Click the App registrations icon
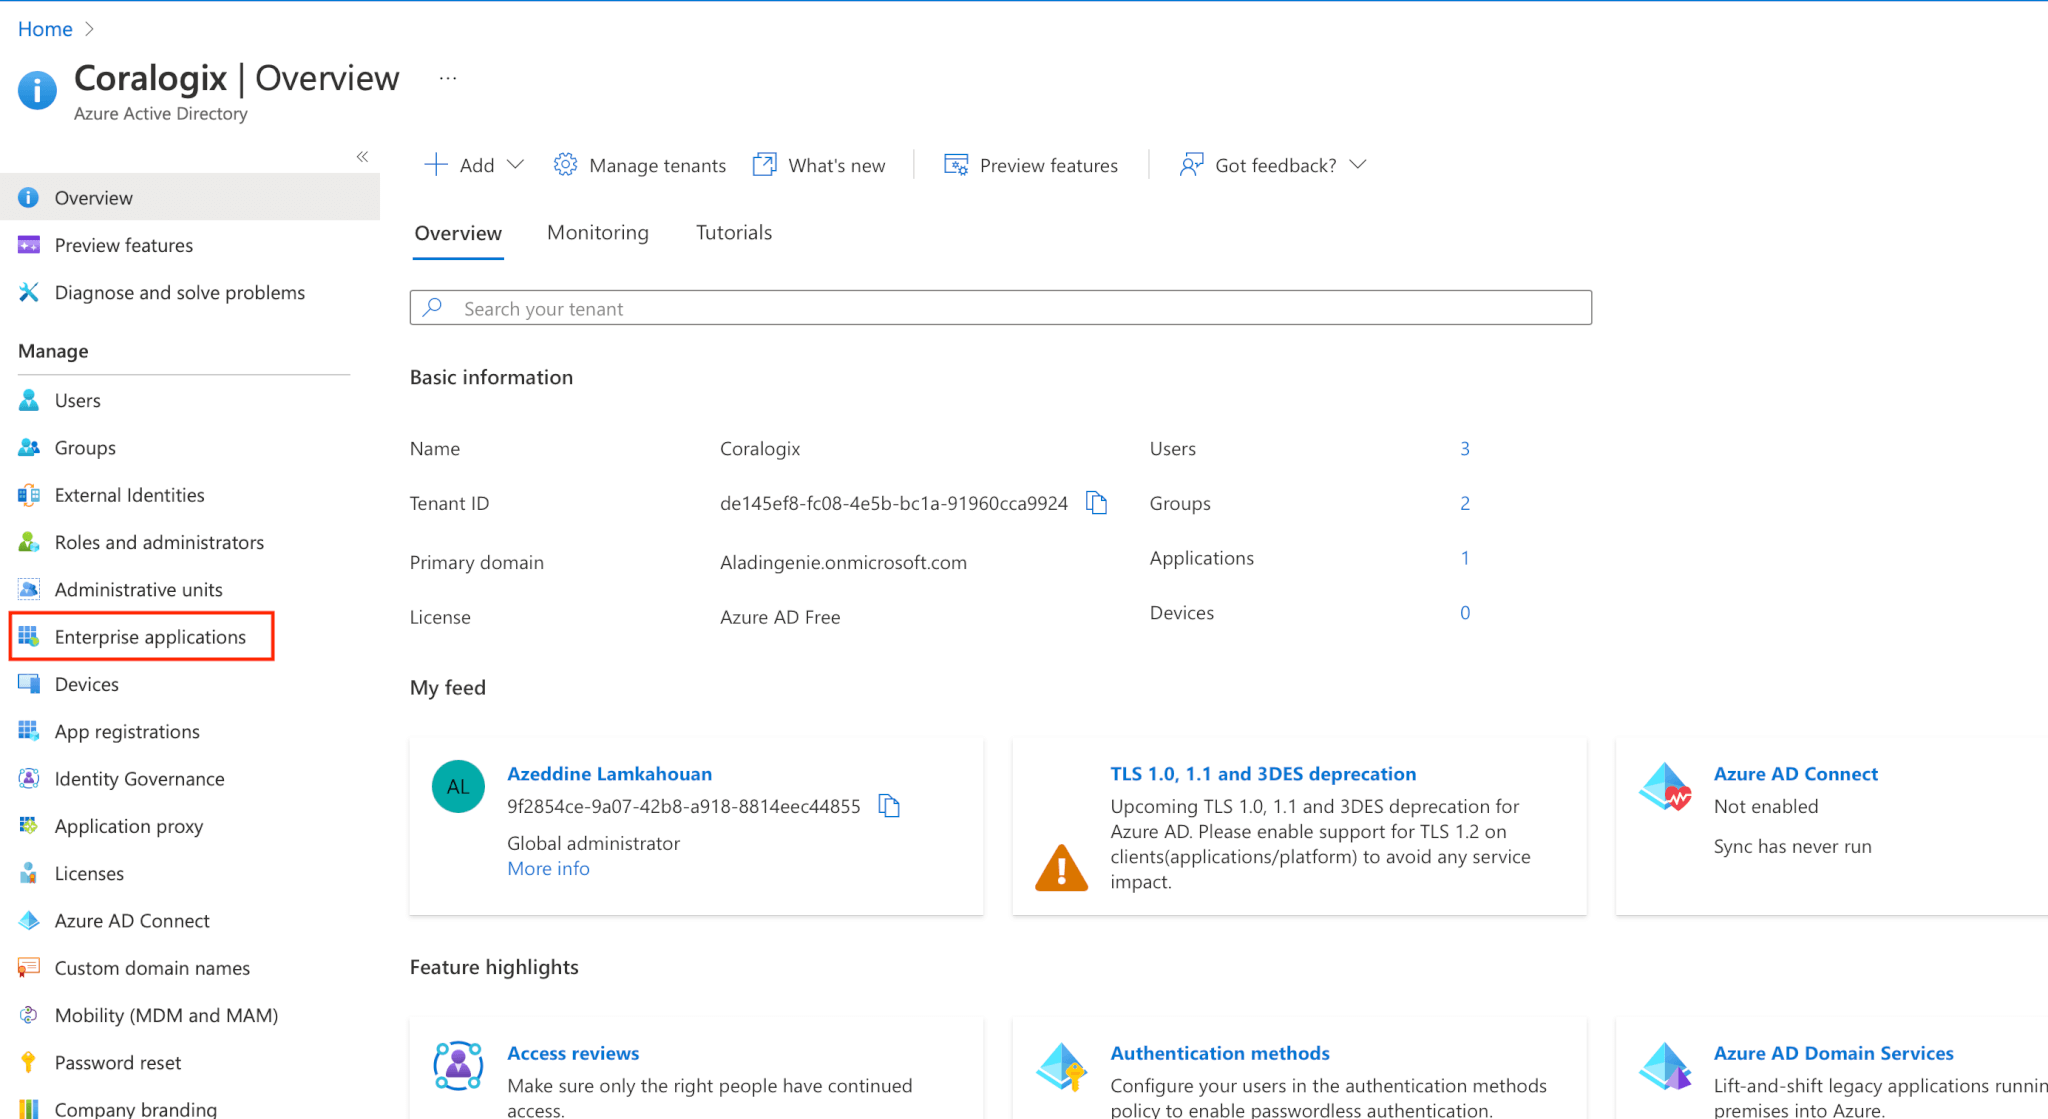This screenshot has width=2048, height=1119. [29, 731]
